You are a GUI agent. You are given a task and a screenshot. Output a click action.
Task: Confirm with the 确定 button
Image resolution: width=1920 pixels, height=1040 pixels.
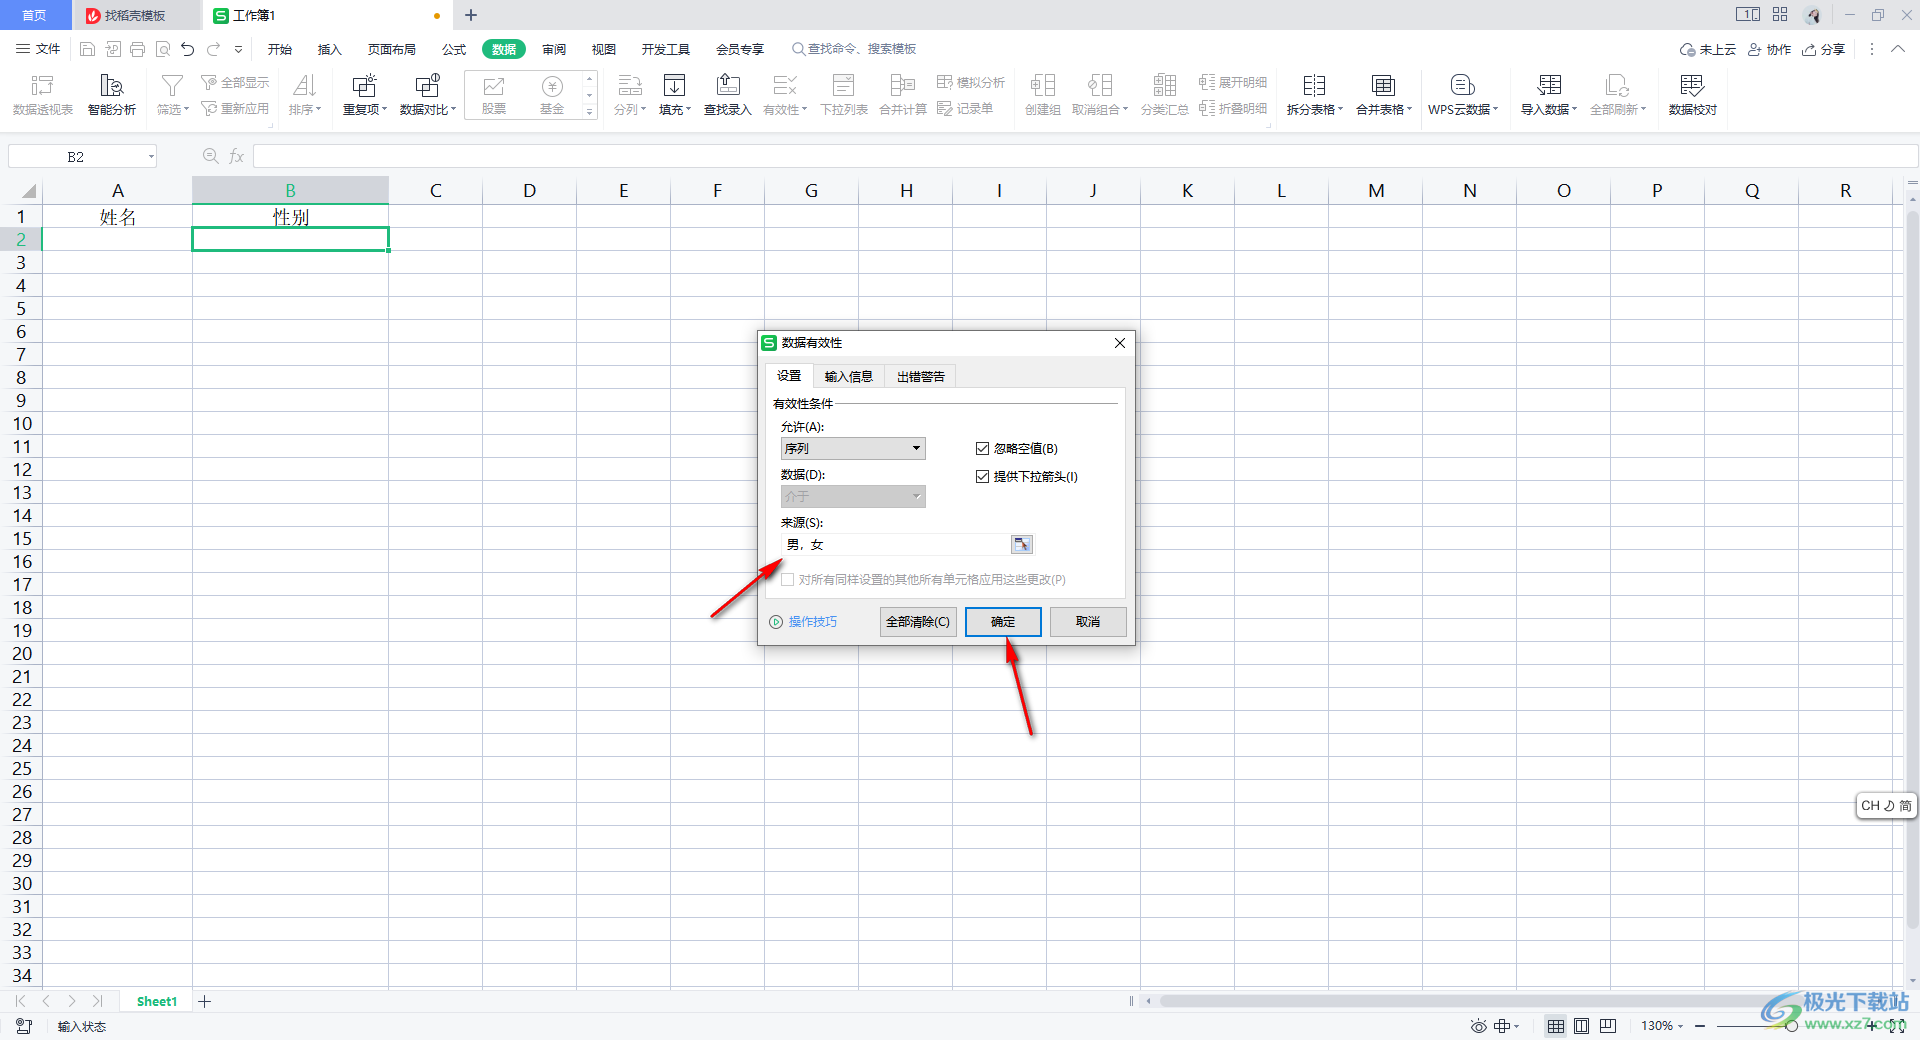pyautogui.click(x=1003, y=622)
